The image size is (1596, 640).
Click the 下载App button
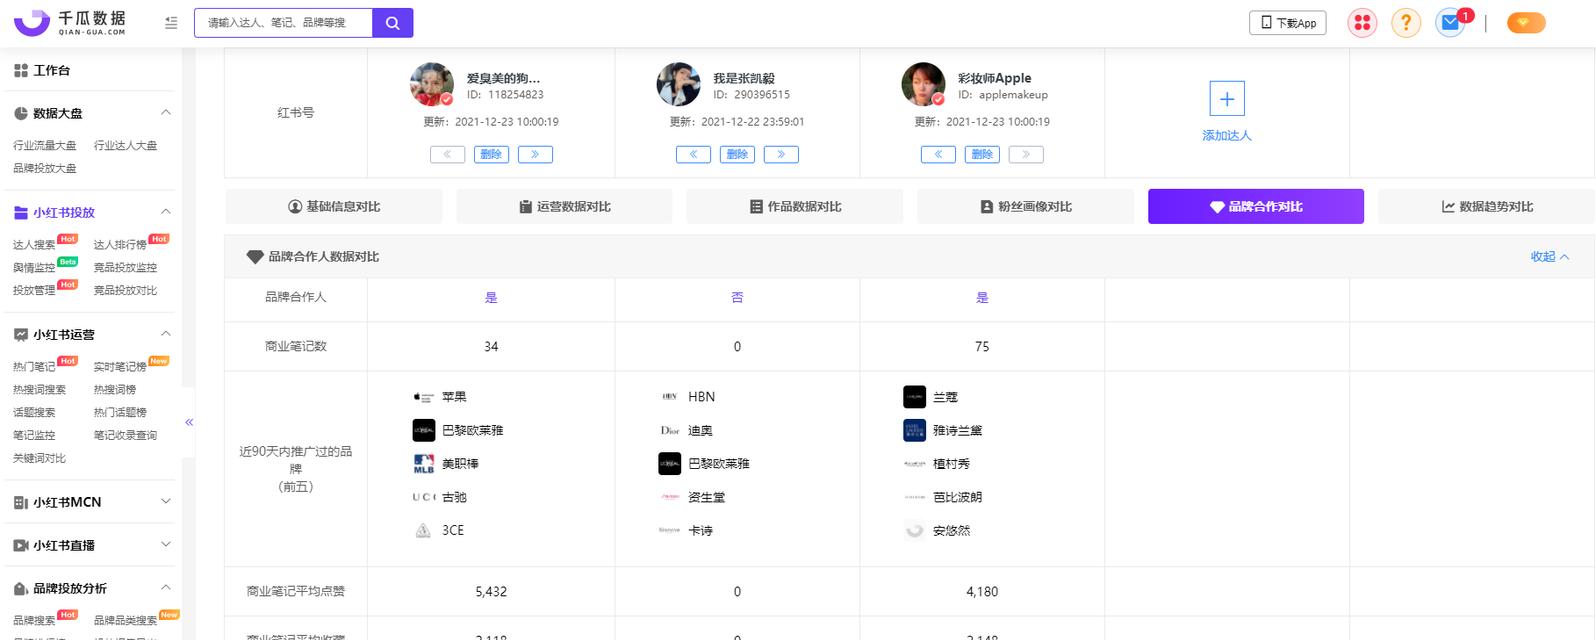[x=1288, y=22]
